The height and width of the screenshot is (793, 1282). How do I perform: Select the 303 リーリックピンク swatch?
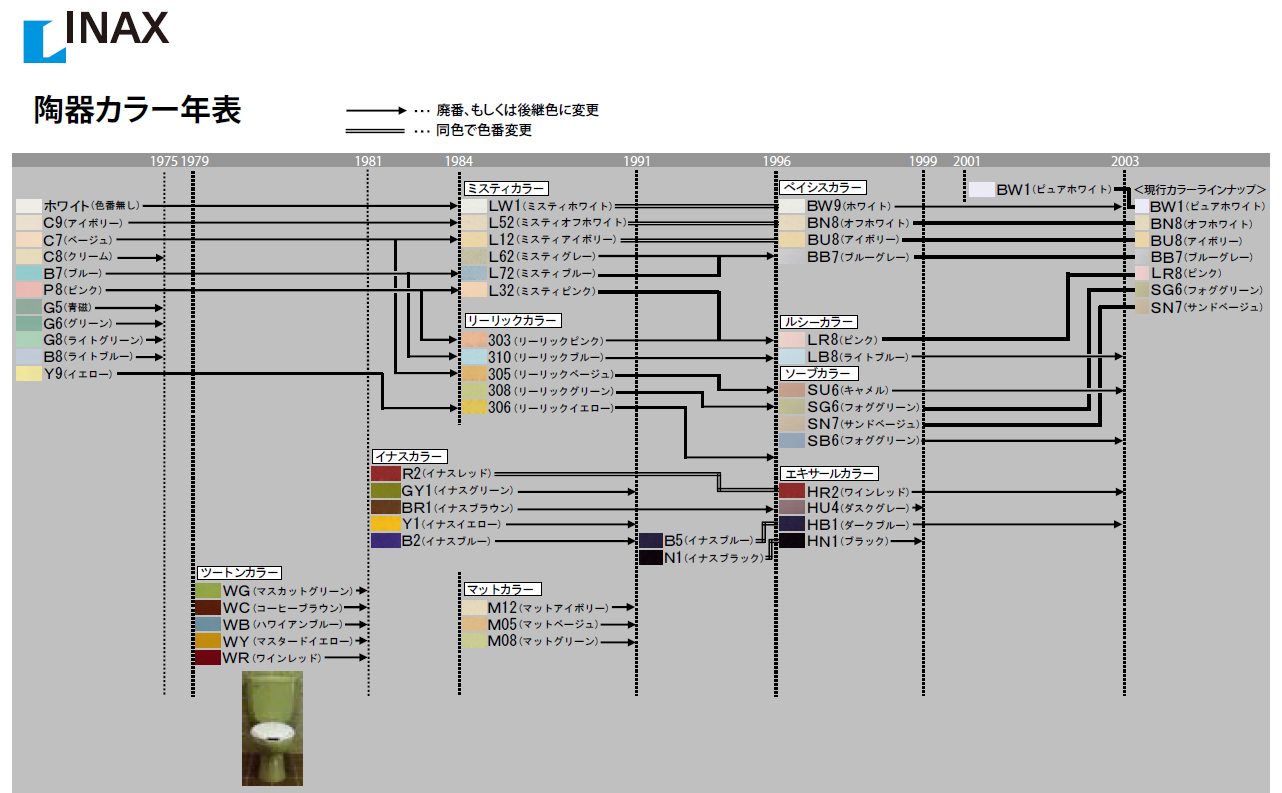pos(474,340)
